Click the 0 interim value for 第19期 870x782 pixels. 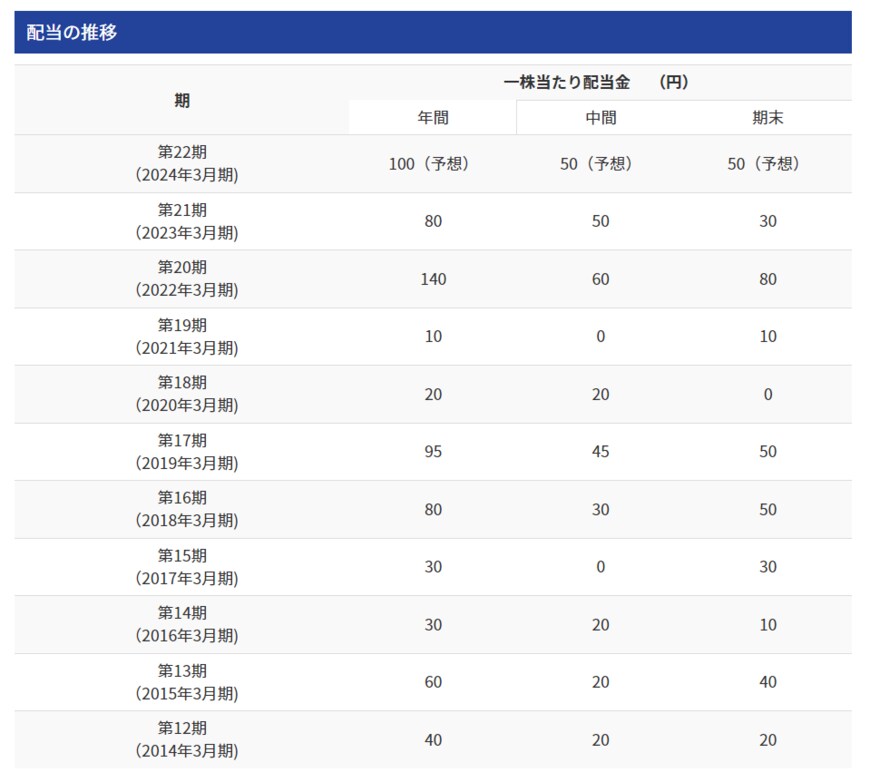(599, 336)
